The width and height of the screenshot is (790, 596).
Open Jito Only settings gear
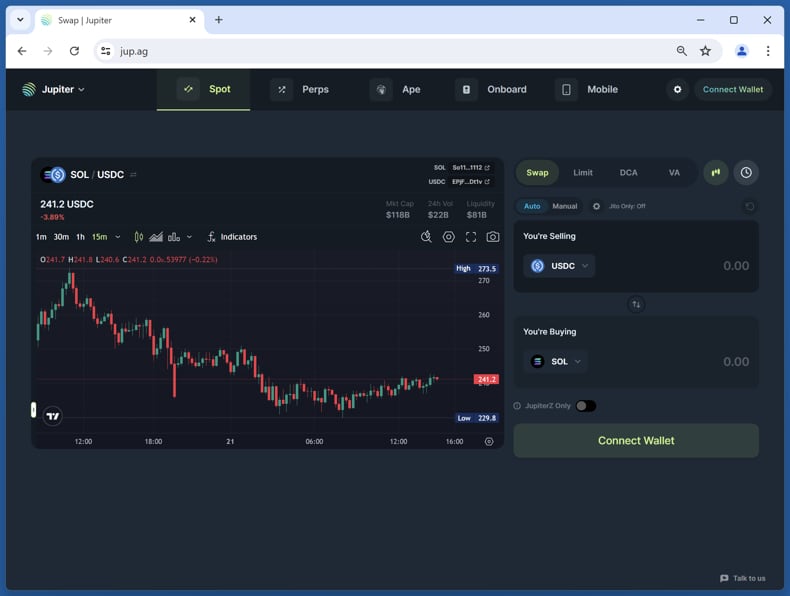click(596, 206)
